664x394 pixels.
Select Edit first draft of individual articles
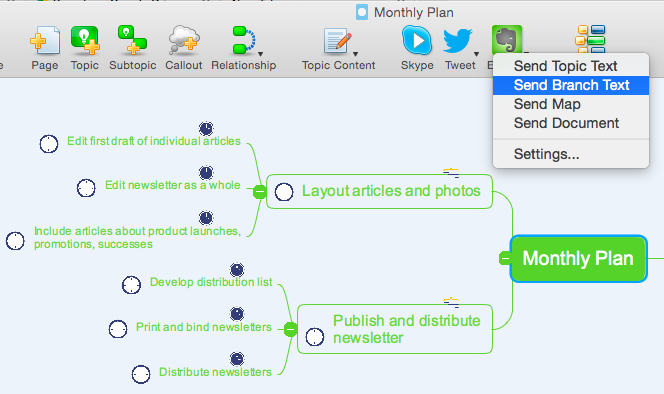point(154,141)
